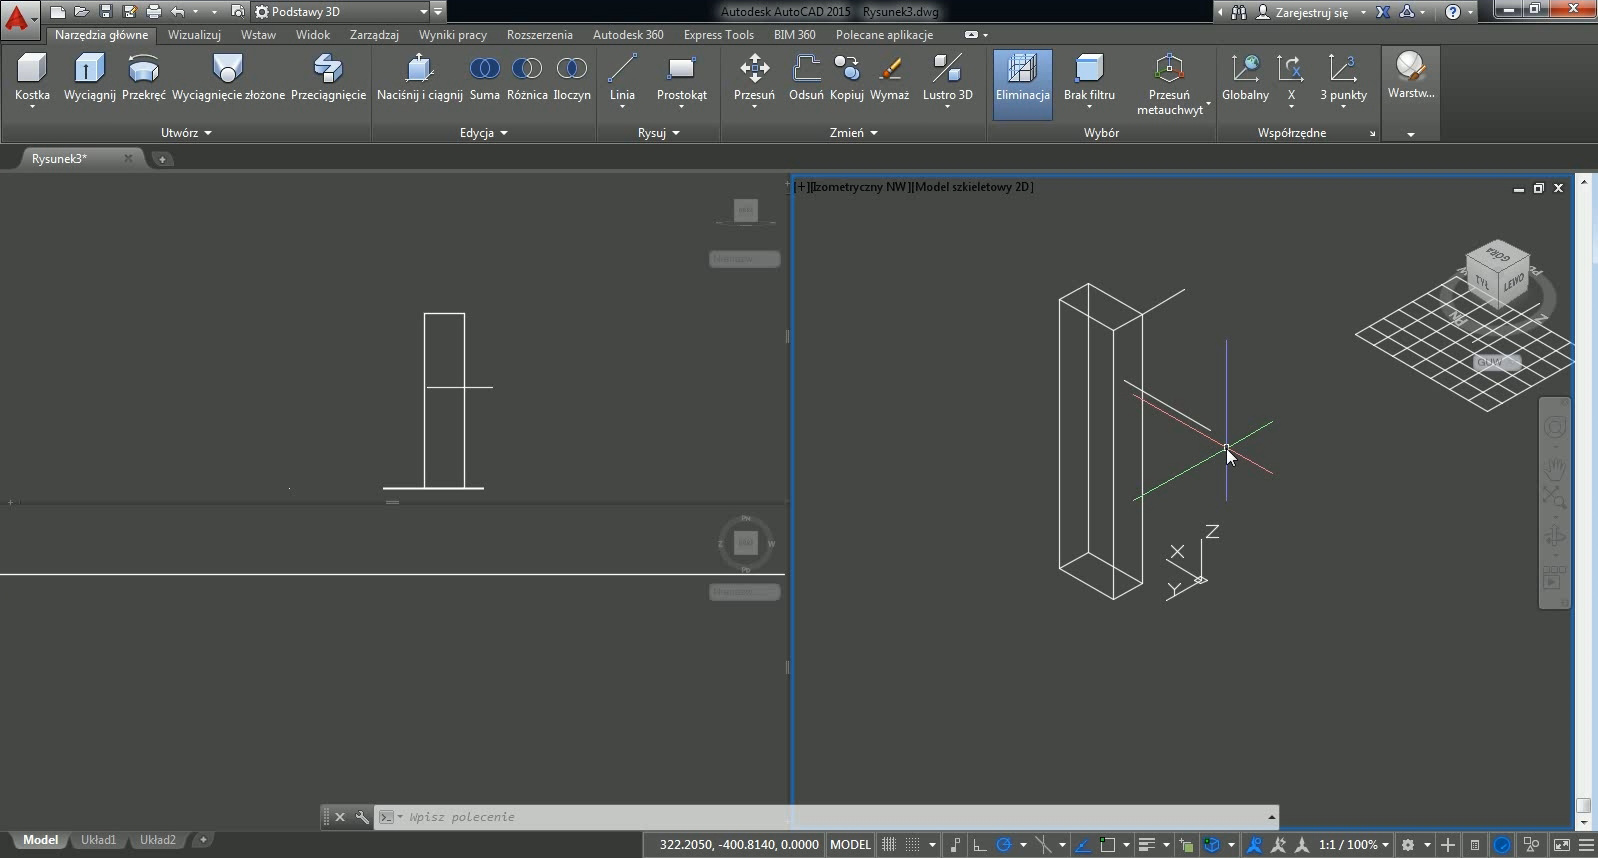Screen dimensions: 1598x858
Task: Expand the Utwórz panel
Action: pyautogui.click(x=186, y=133)
